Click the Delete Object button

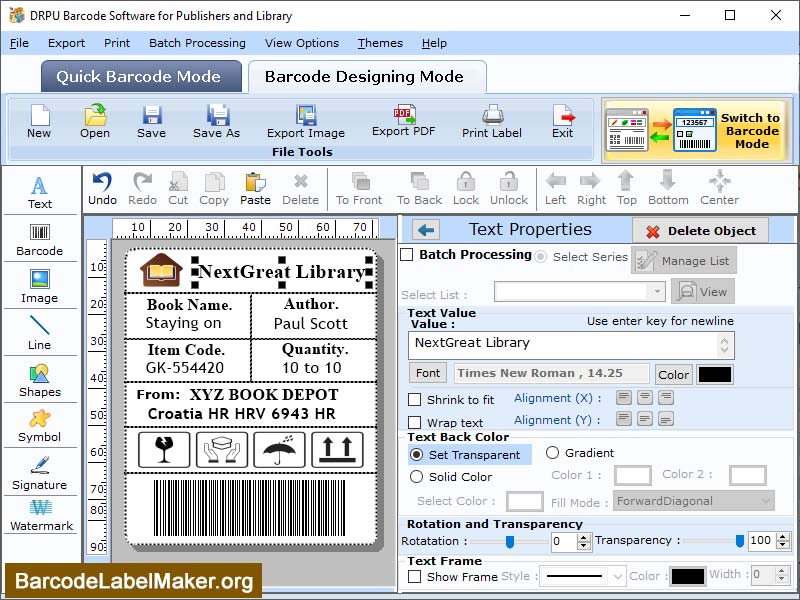(700, 229)
